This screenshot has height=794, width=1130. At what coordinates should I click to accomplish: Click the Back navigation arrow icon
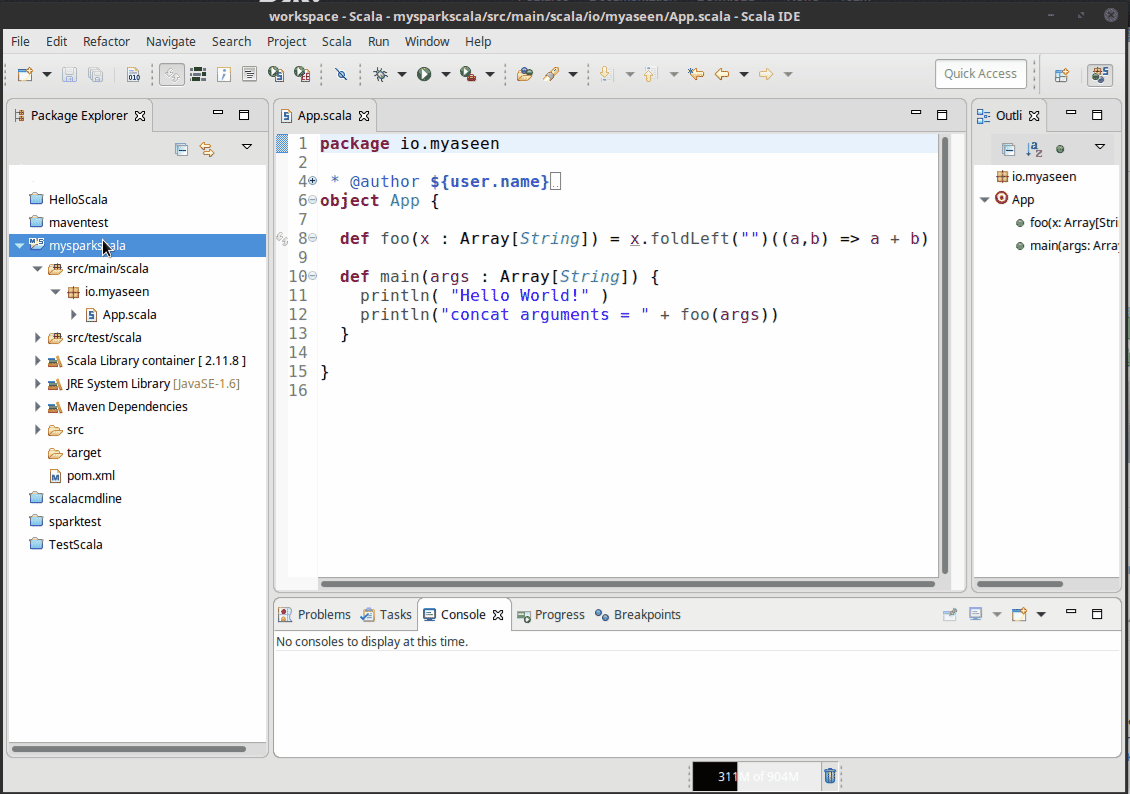tap(721, 74)
